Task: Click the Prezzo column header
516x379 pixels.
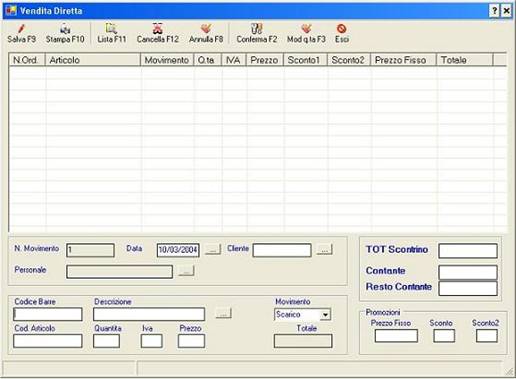Action: pos(265,60)
